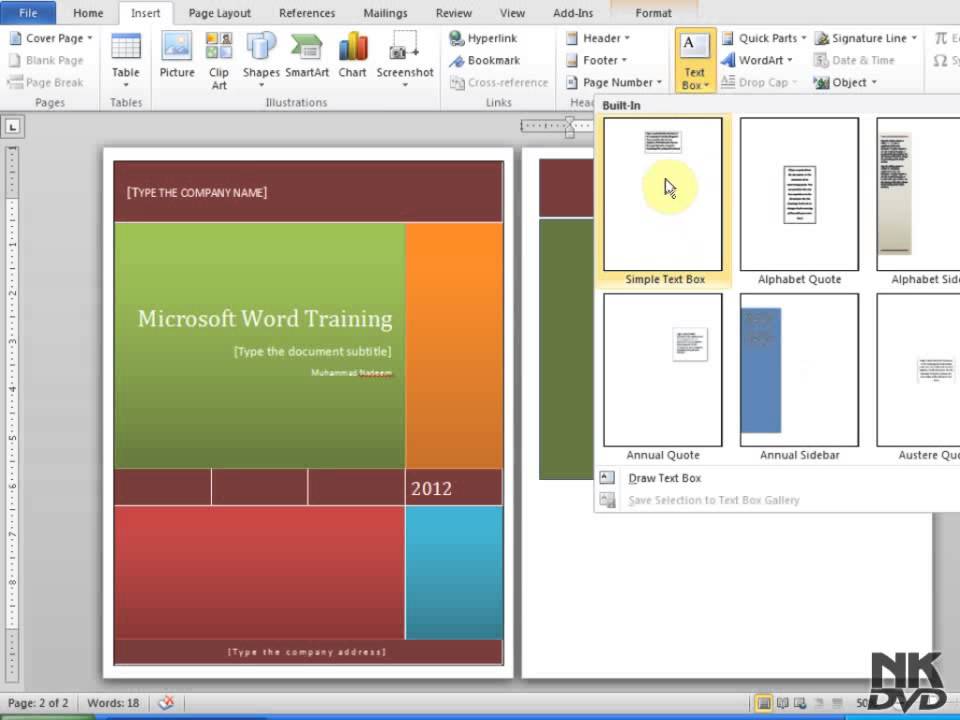Click the Page: 2 of 2 status indicator
Viewport: 960px width, 720px height.
pos(38,703)
